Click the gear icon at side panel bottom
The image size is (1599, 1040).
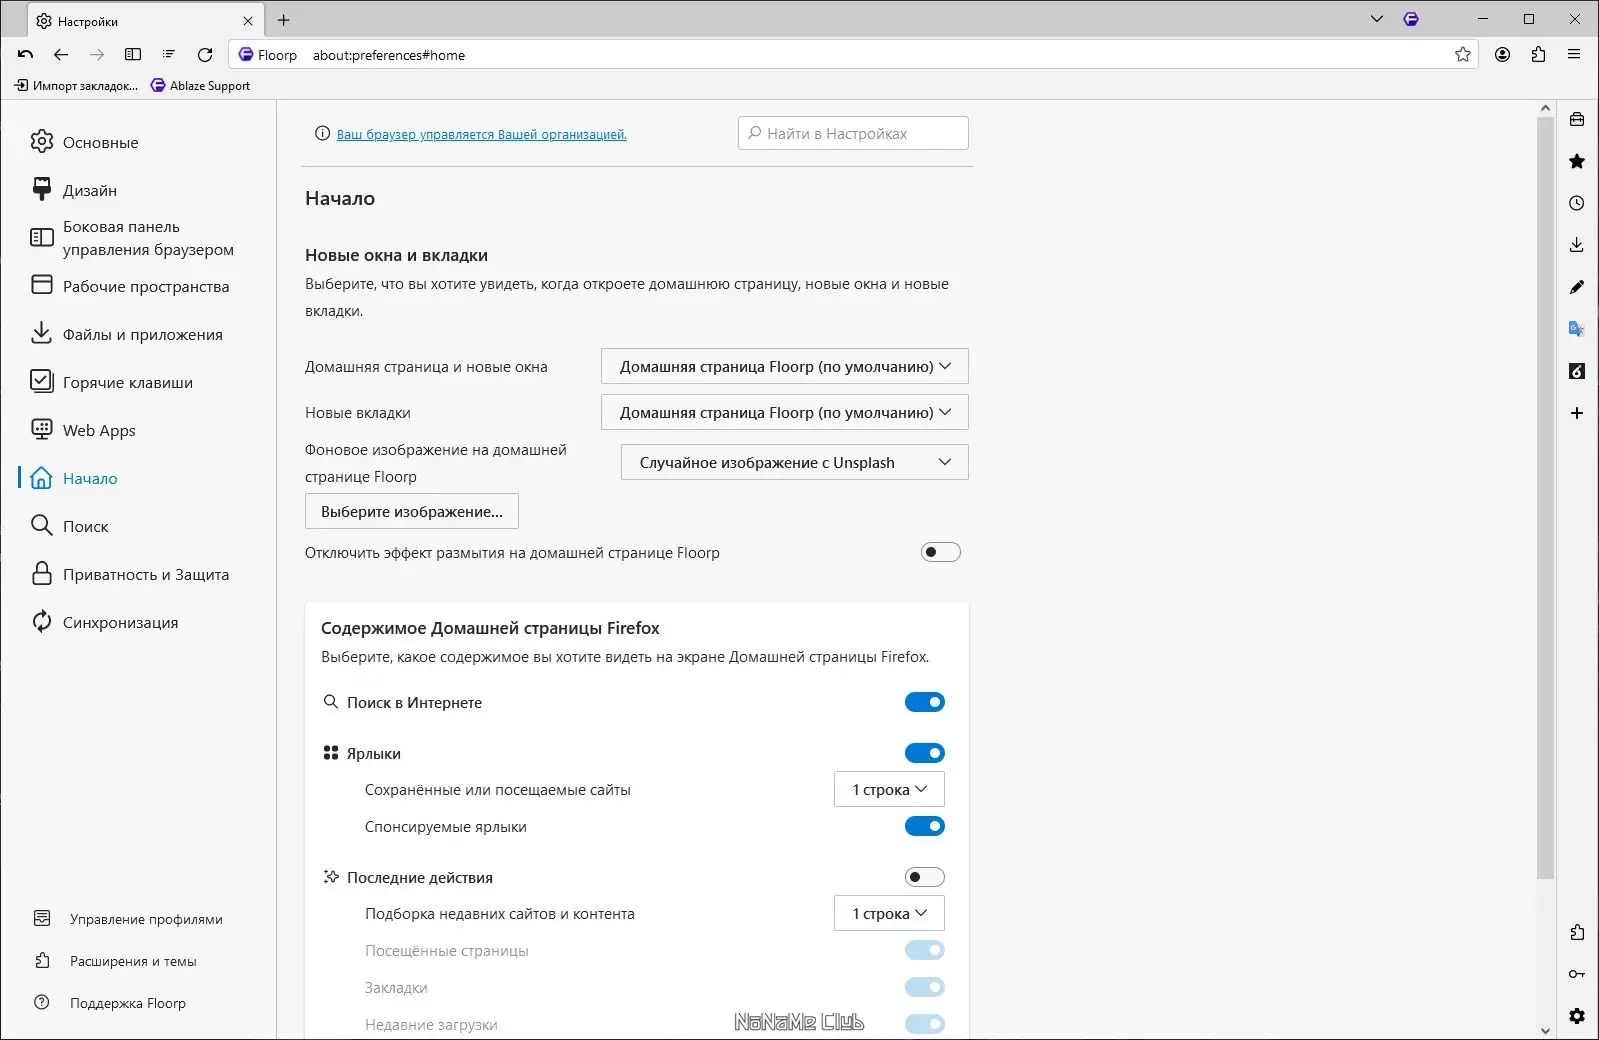pos(1577,1016)
